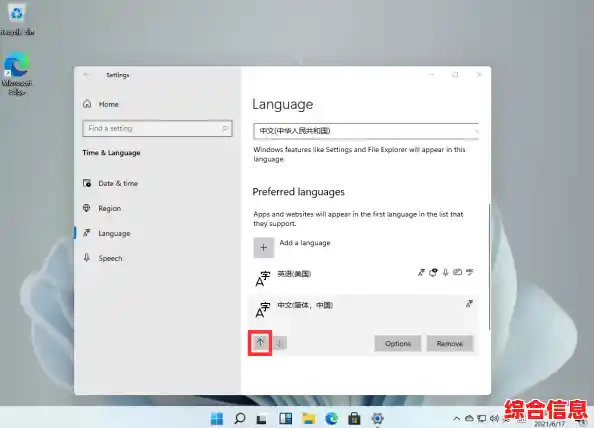Screen dimensions: 594x428
Task: Minimize the Settings window
Action: coord(431,75)
